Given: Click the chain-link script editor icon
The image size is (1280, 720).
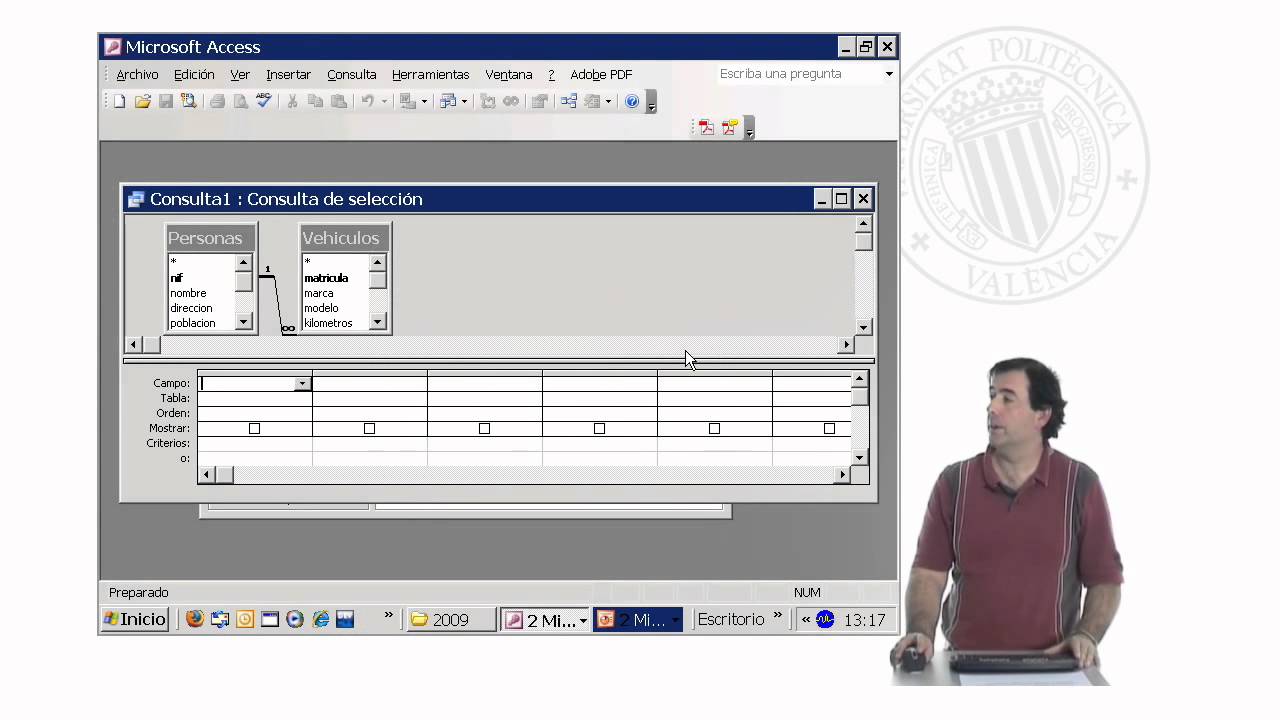Looking at the screenshot, I should tap(511, 101).
